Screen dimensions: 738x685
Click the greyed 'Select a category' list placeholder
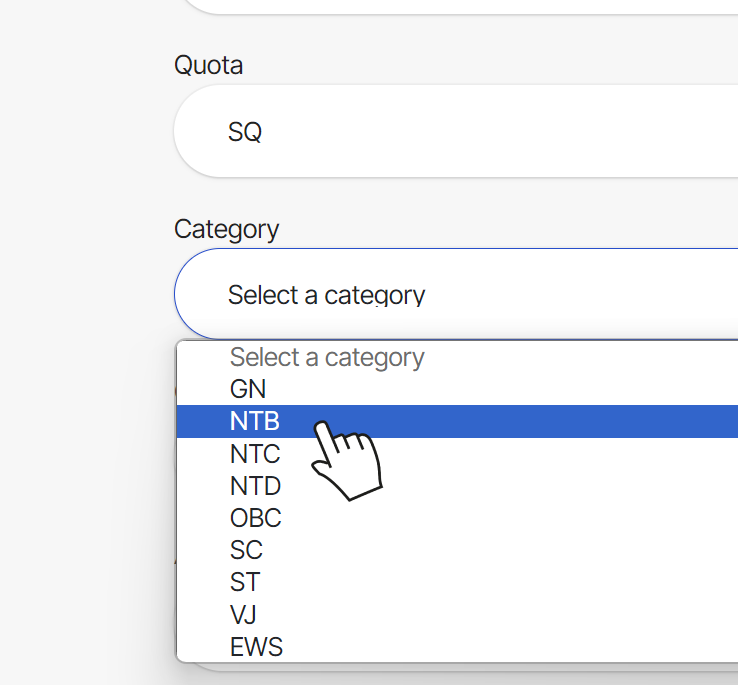point(327,357)
